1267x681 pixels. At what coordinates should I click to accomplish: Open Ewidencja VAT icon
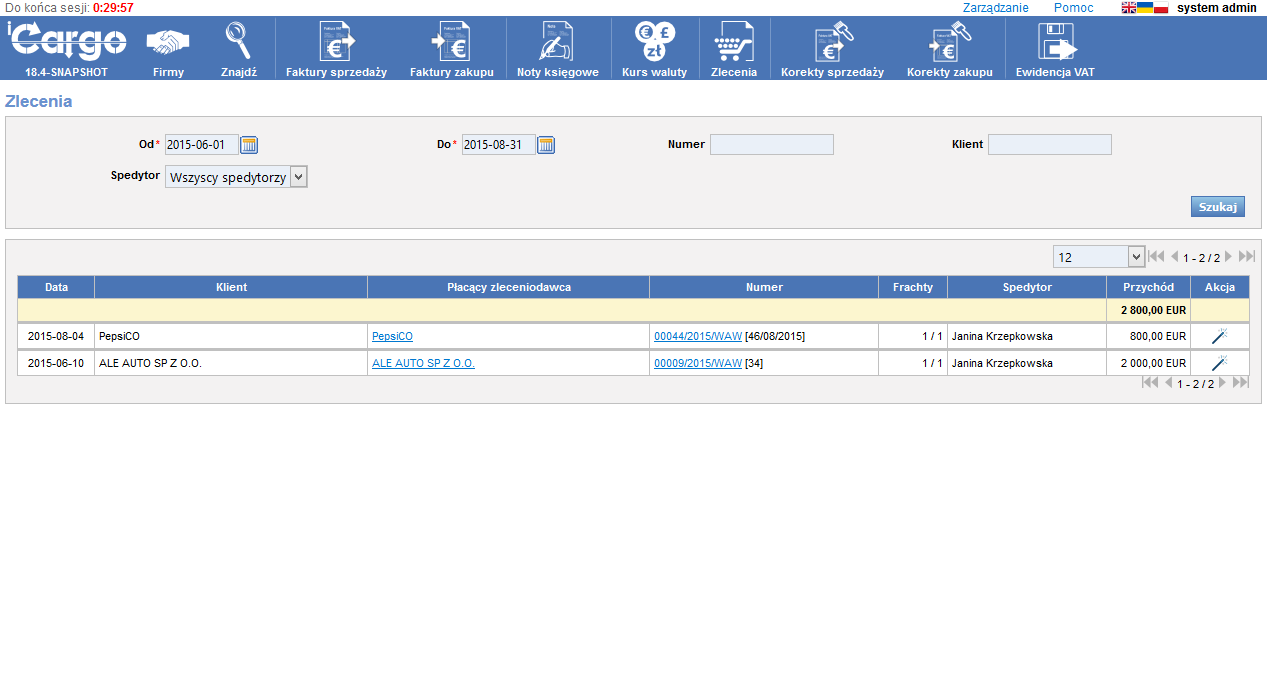click(x=1055, y=44)
